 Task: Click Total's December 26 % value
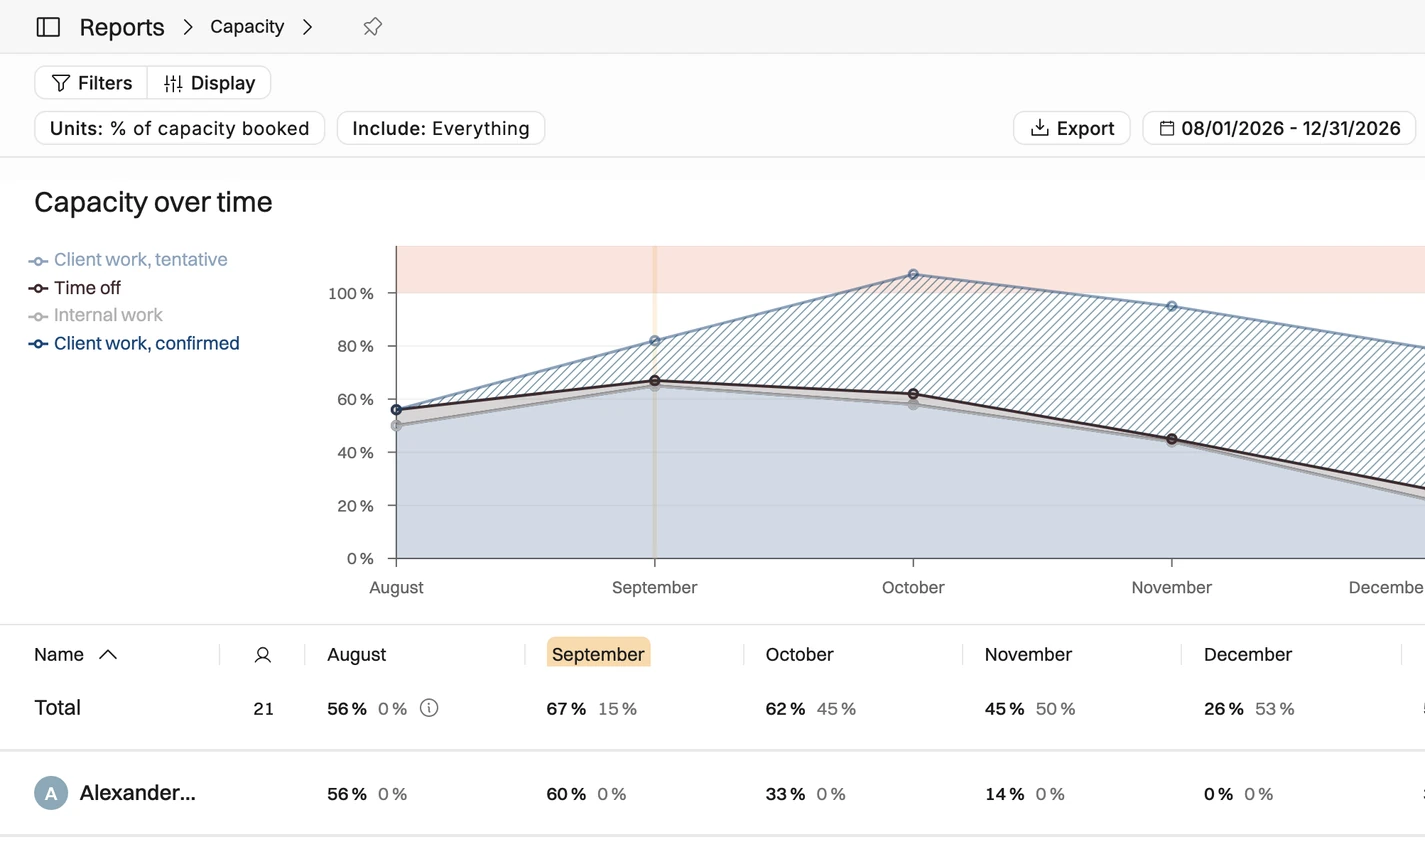[x=1224, y=709]
